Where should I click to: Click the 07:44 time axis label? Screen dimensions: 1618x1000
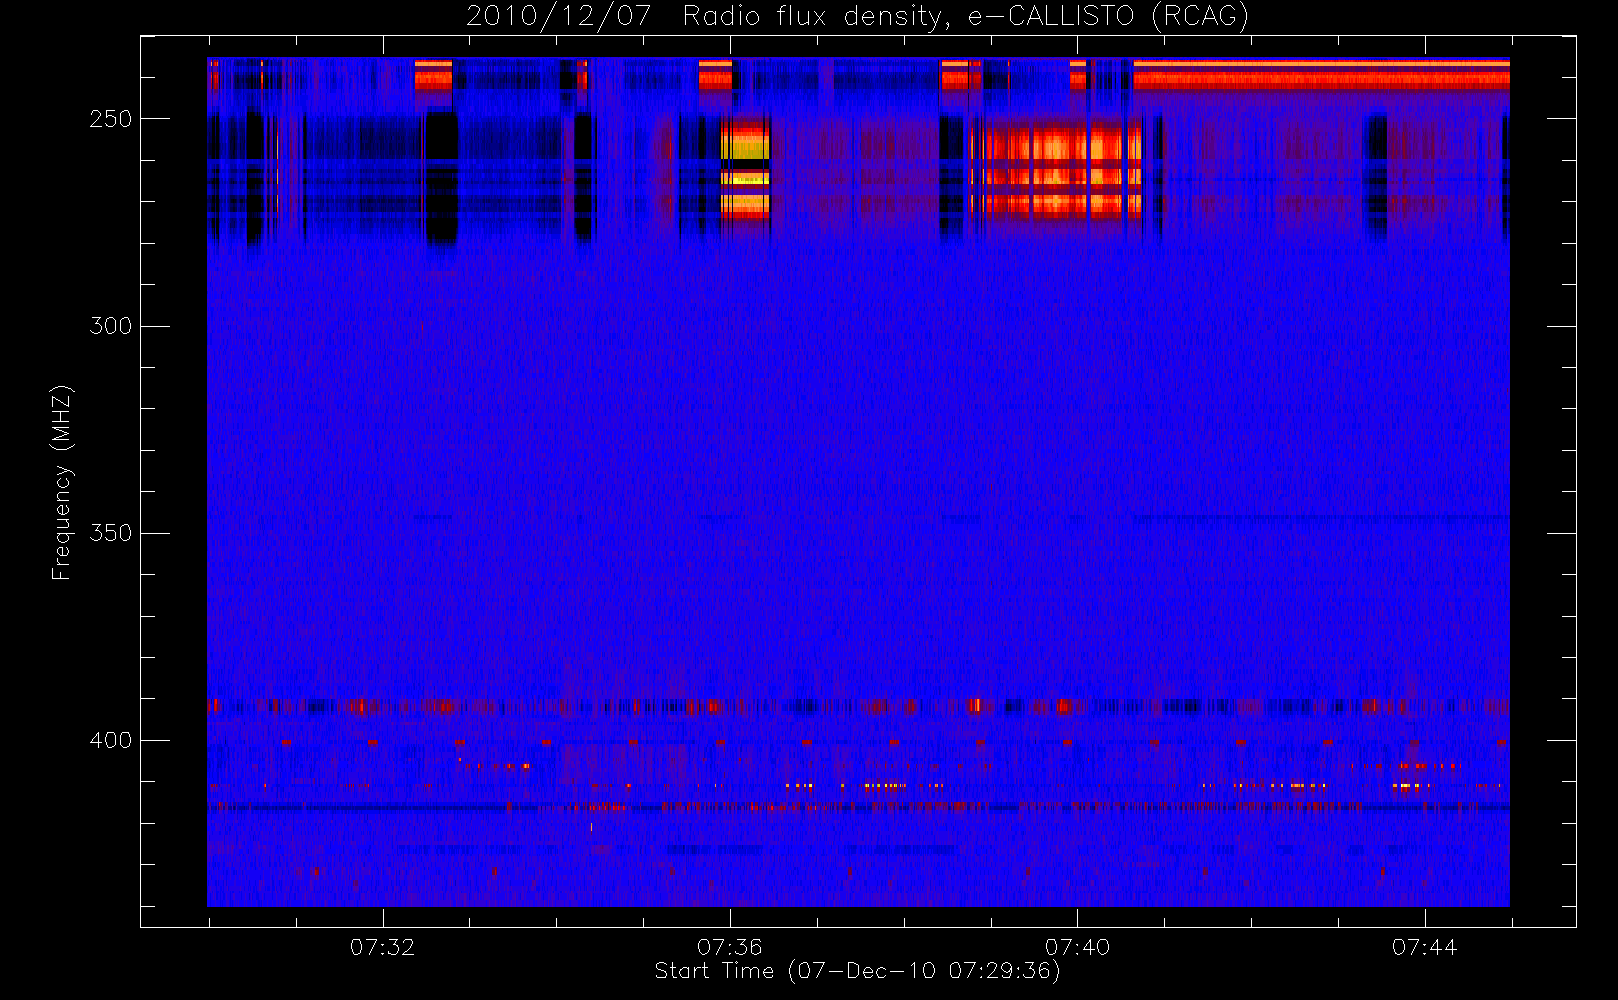(x=1424, y=947)
